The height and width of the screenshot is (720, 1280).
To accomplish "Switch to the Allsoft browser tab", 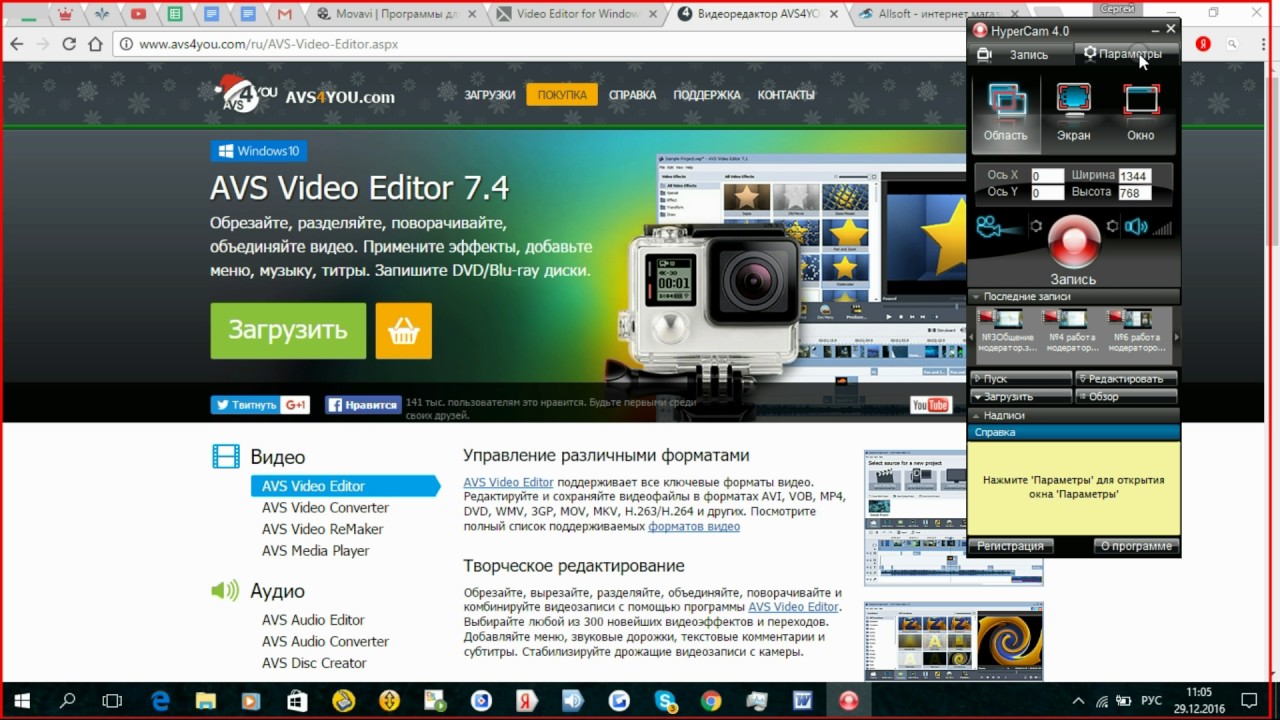I will (940, 14).
